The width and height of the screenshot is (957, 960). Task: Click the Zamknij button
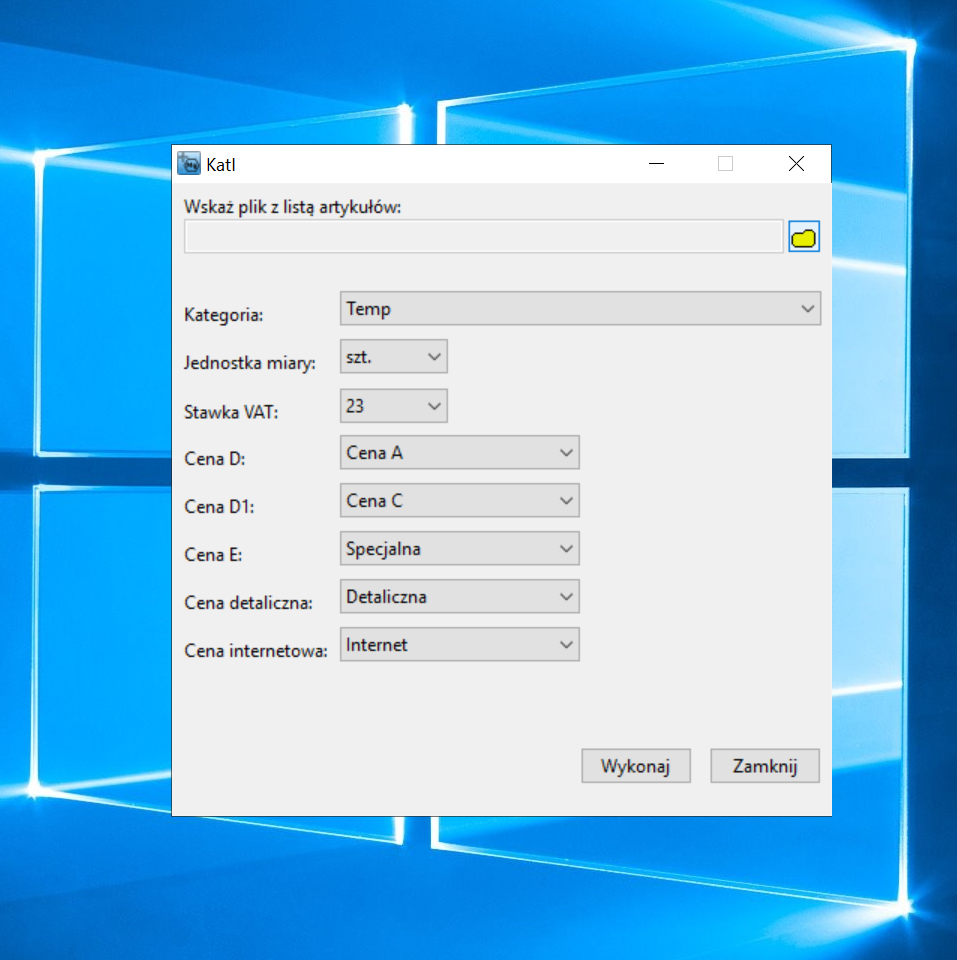click(x=765, y=766)
